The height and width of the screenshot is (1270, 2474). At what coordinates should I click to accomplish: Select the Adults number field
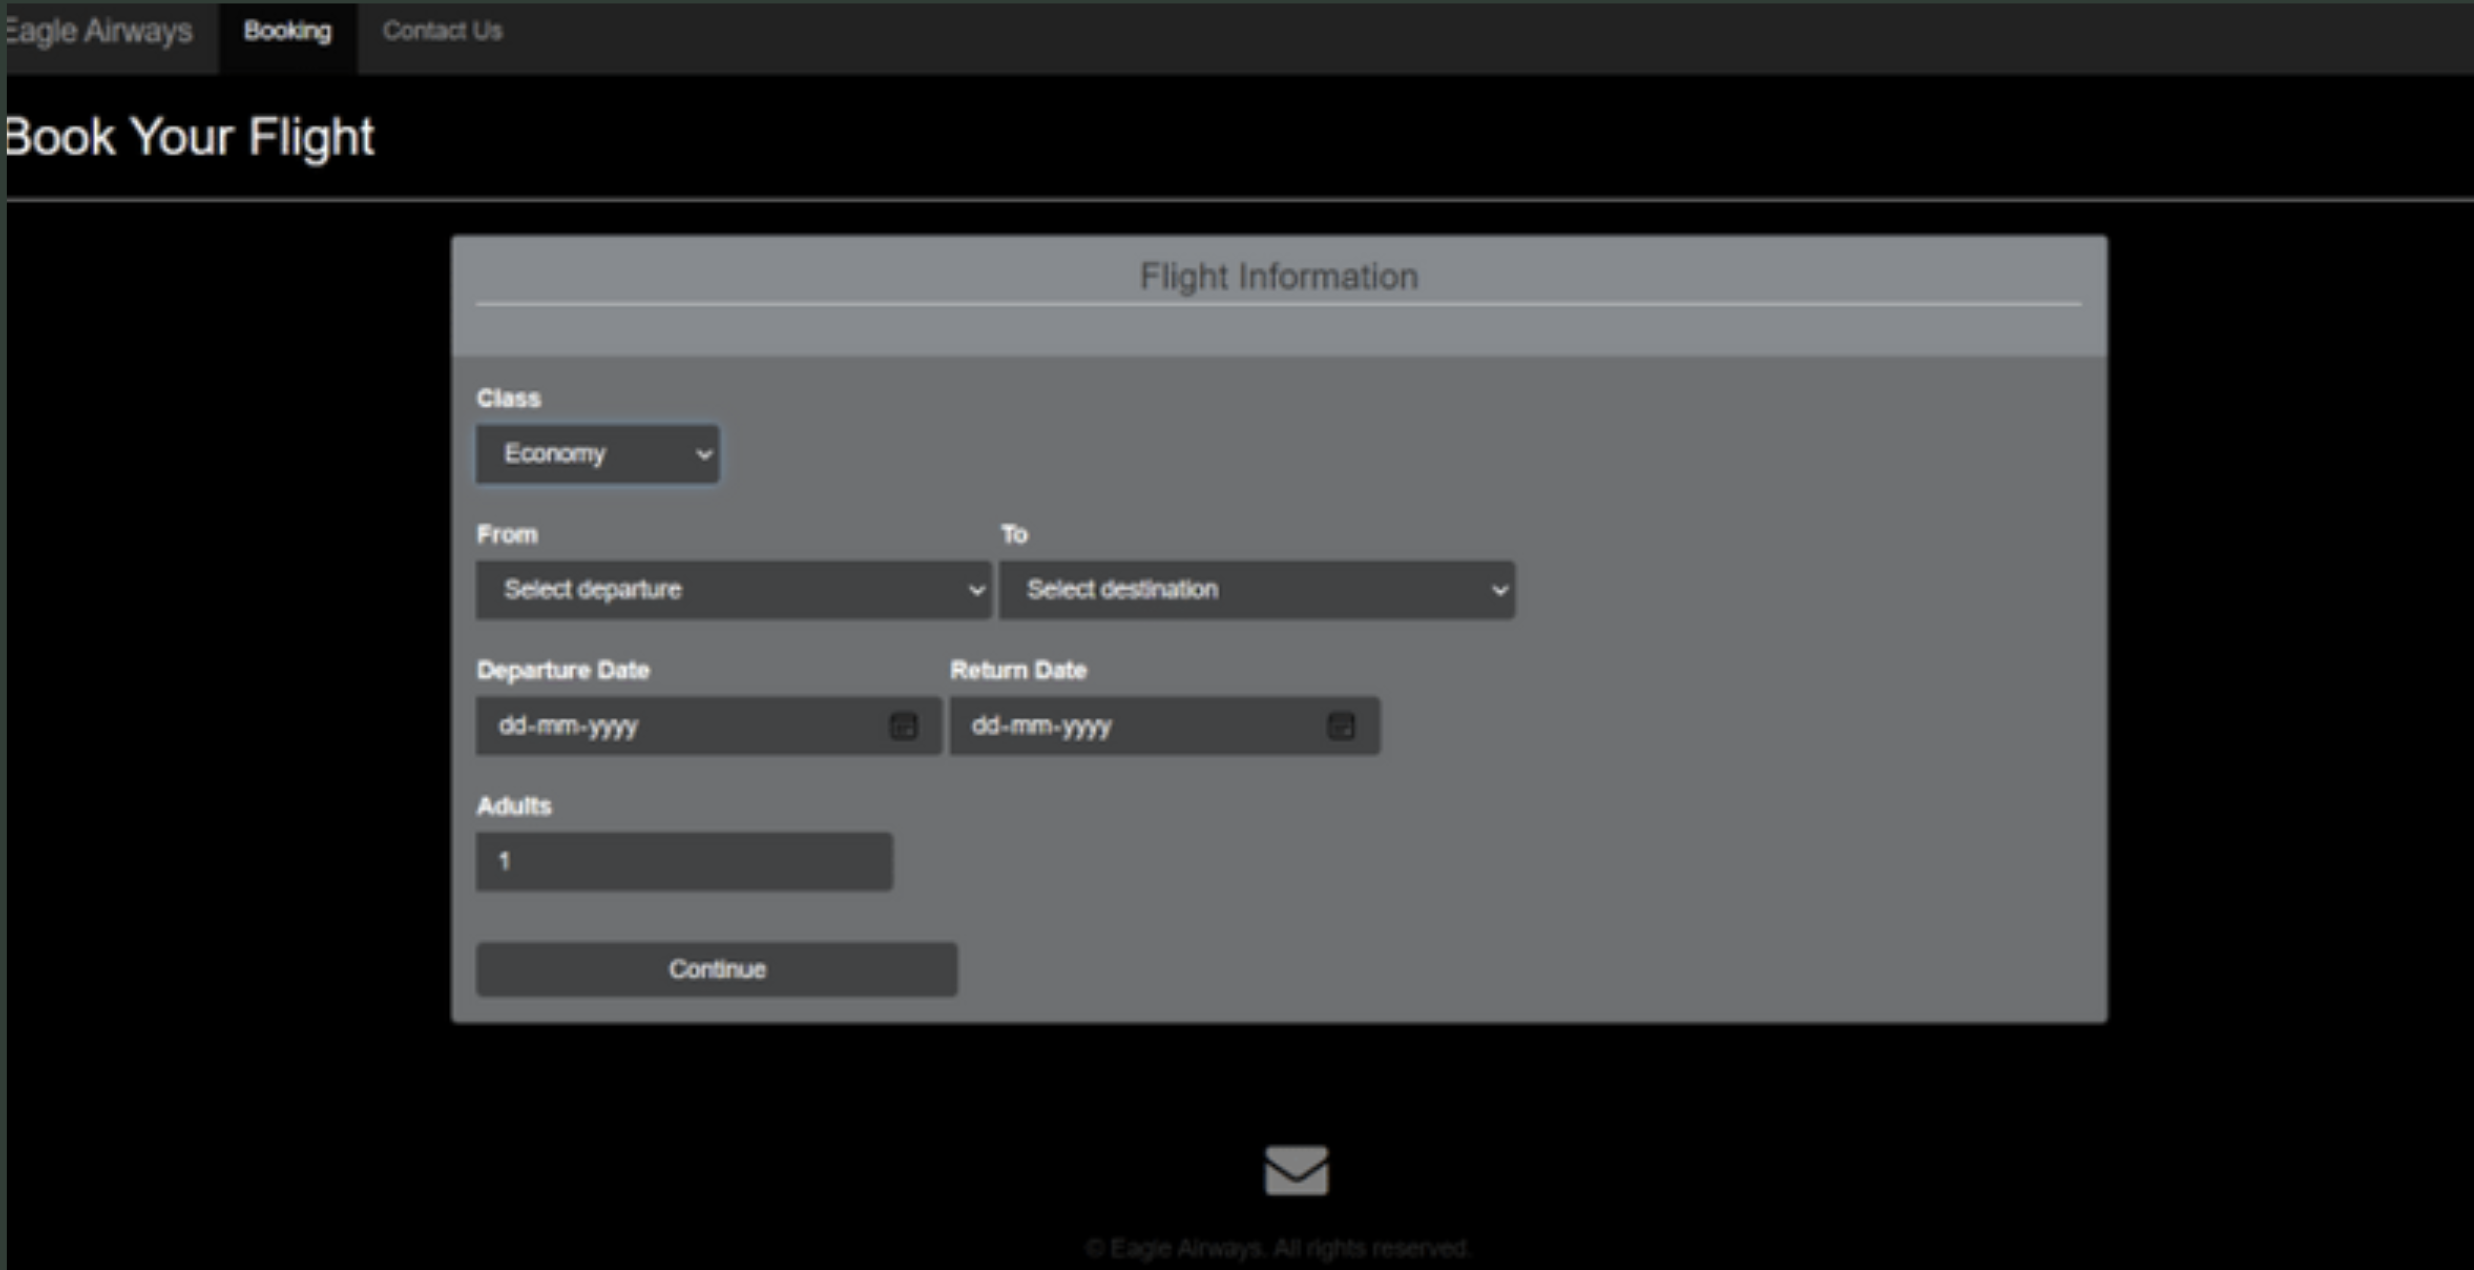click(683, 860)
